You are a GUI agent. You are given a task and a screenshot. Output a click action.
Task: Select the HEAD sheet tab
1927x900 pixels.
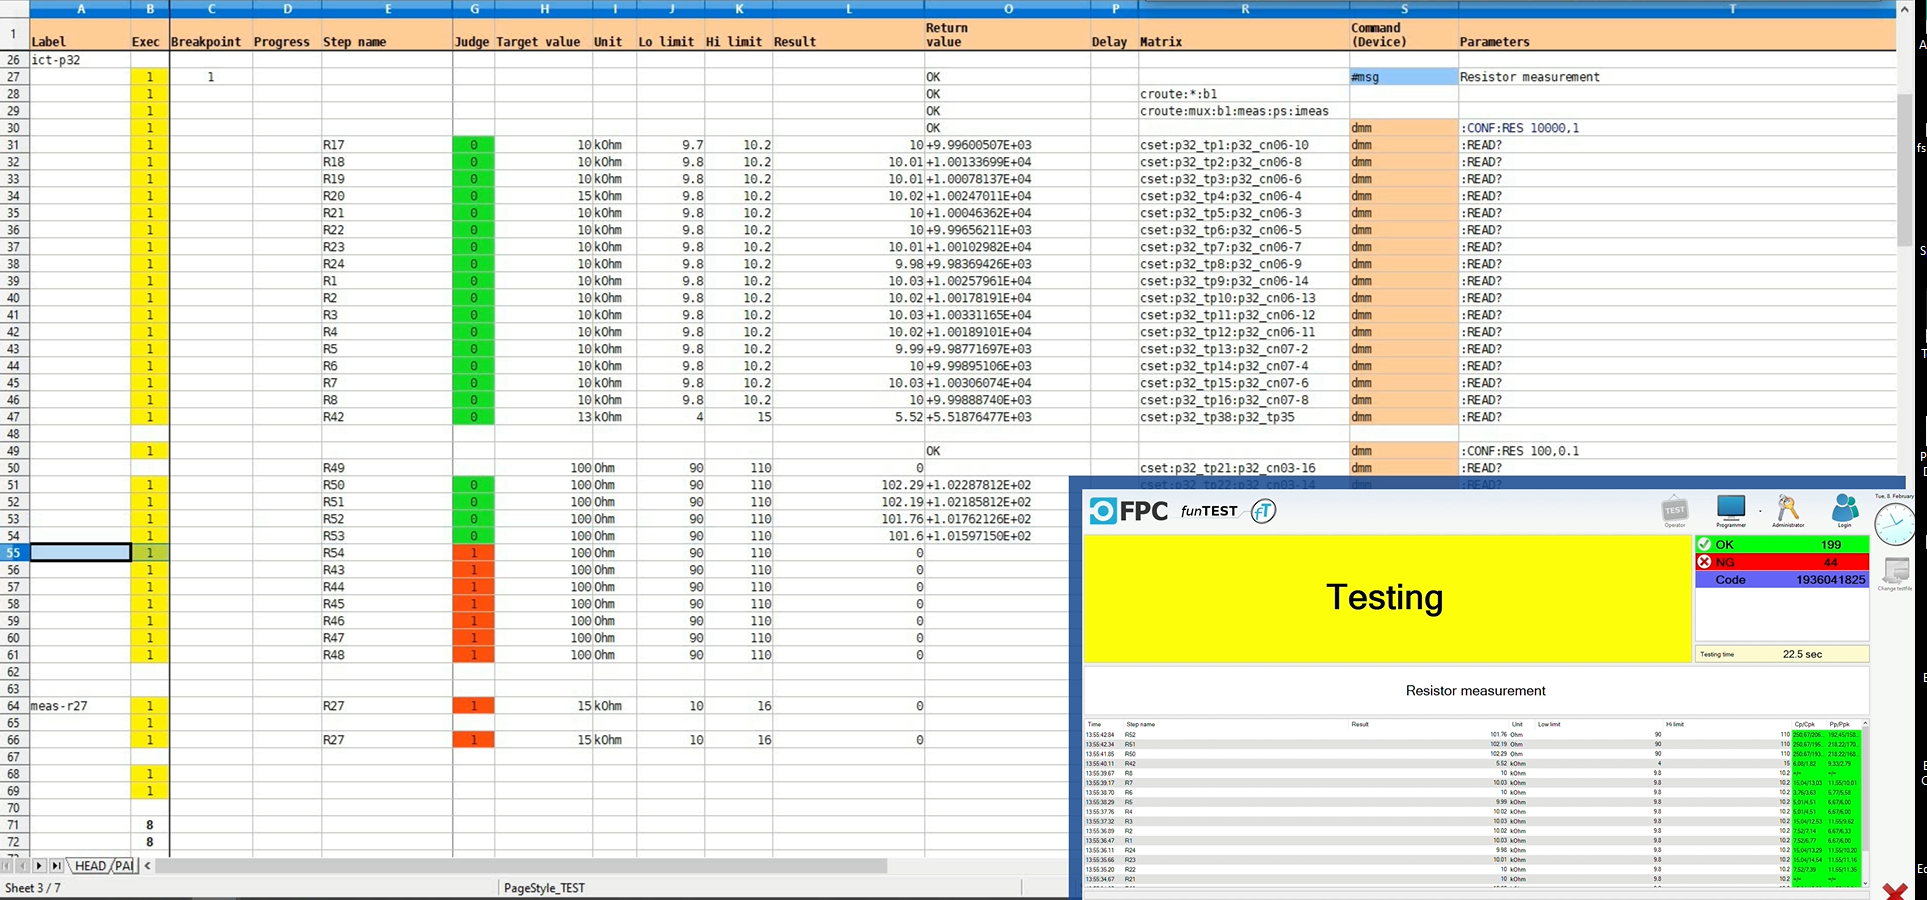pyautogui.click(x=90, y=866)
